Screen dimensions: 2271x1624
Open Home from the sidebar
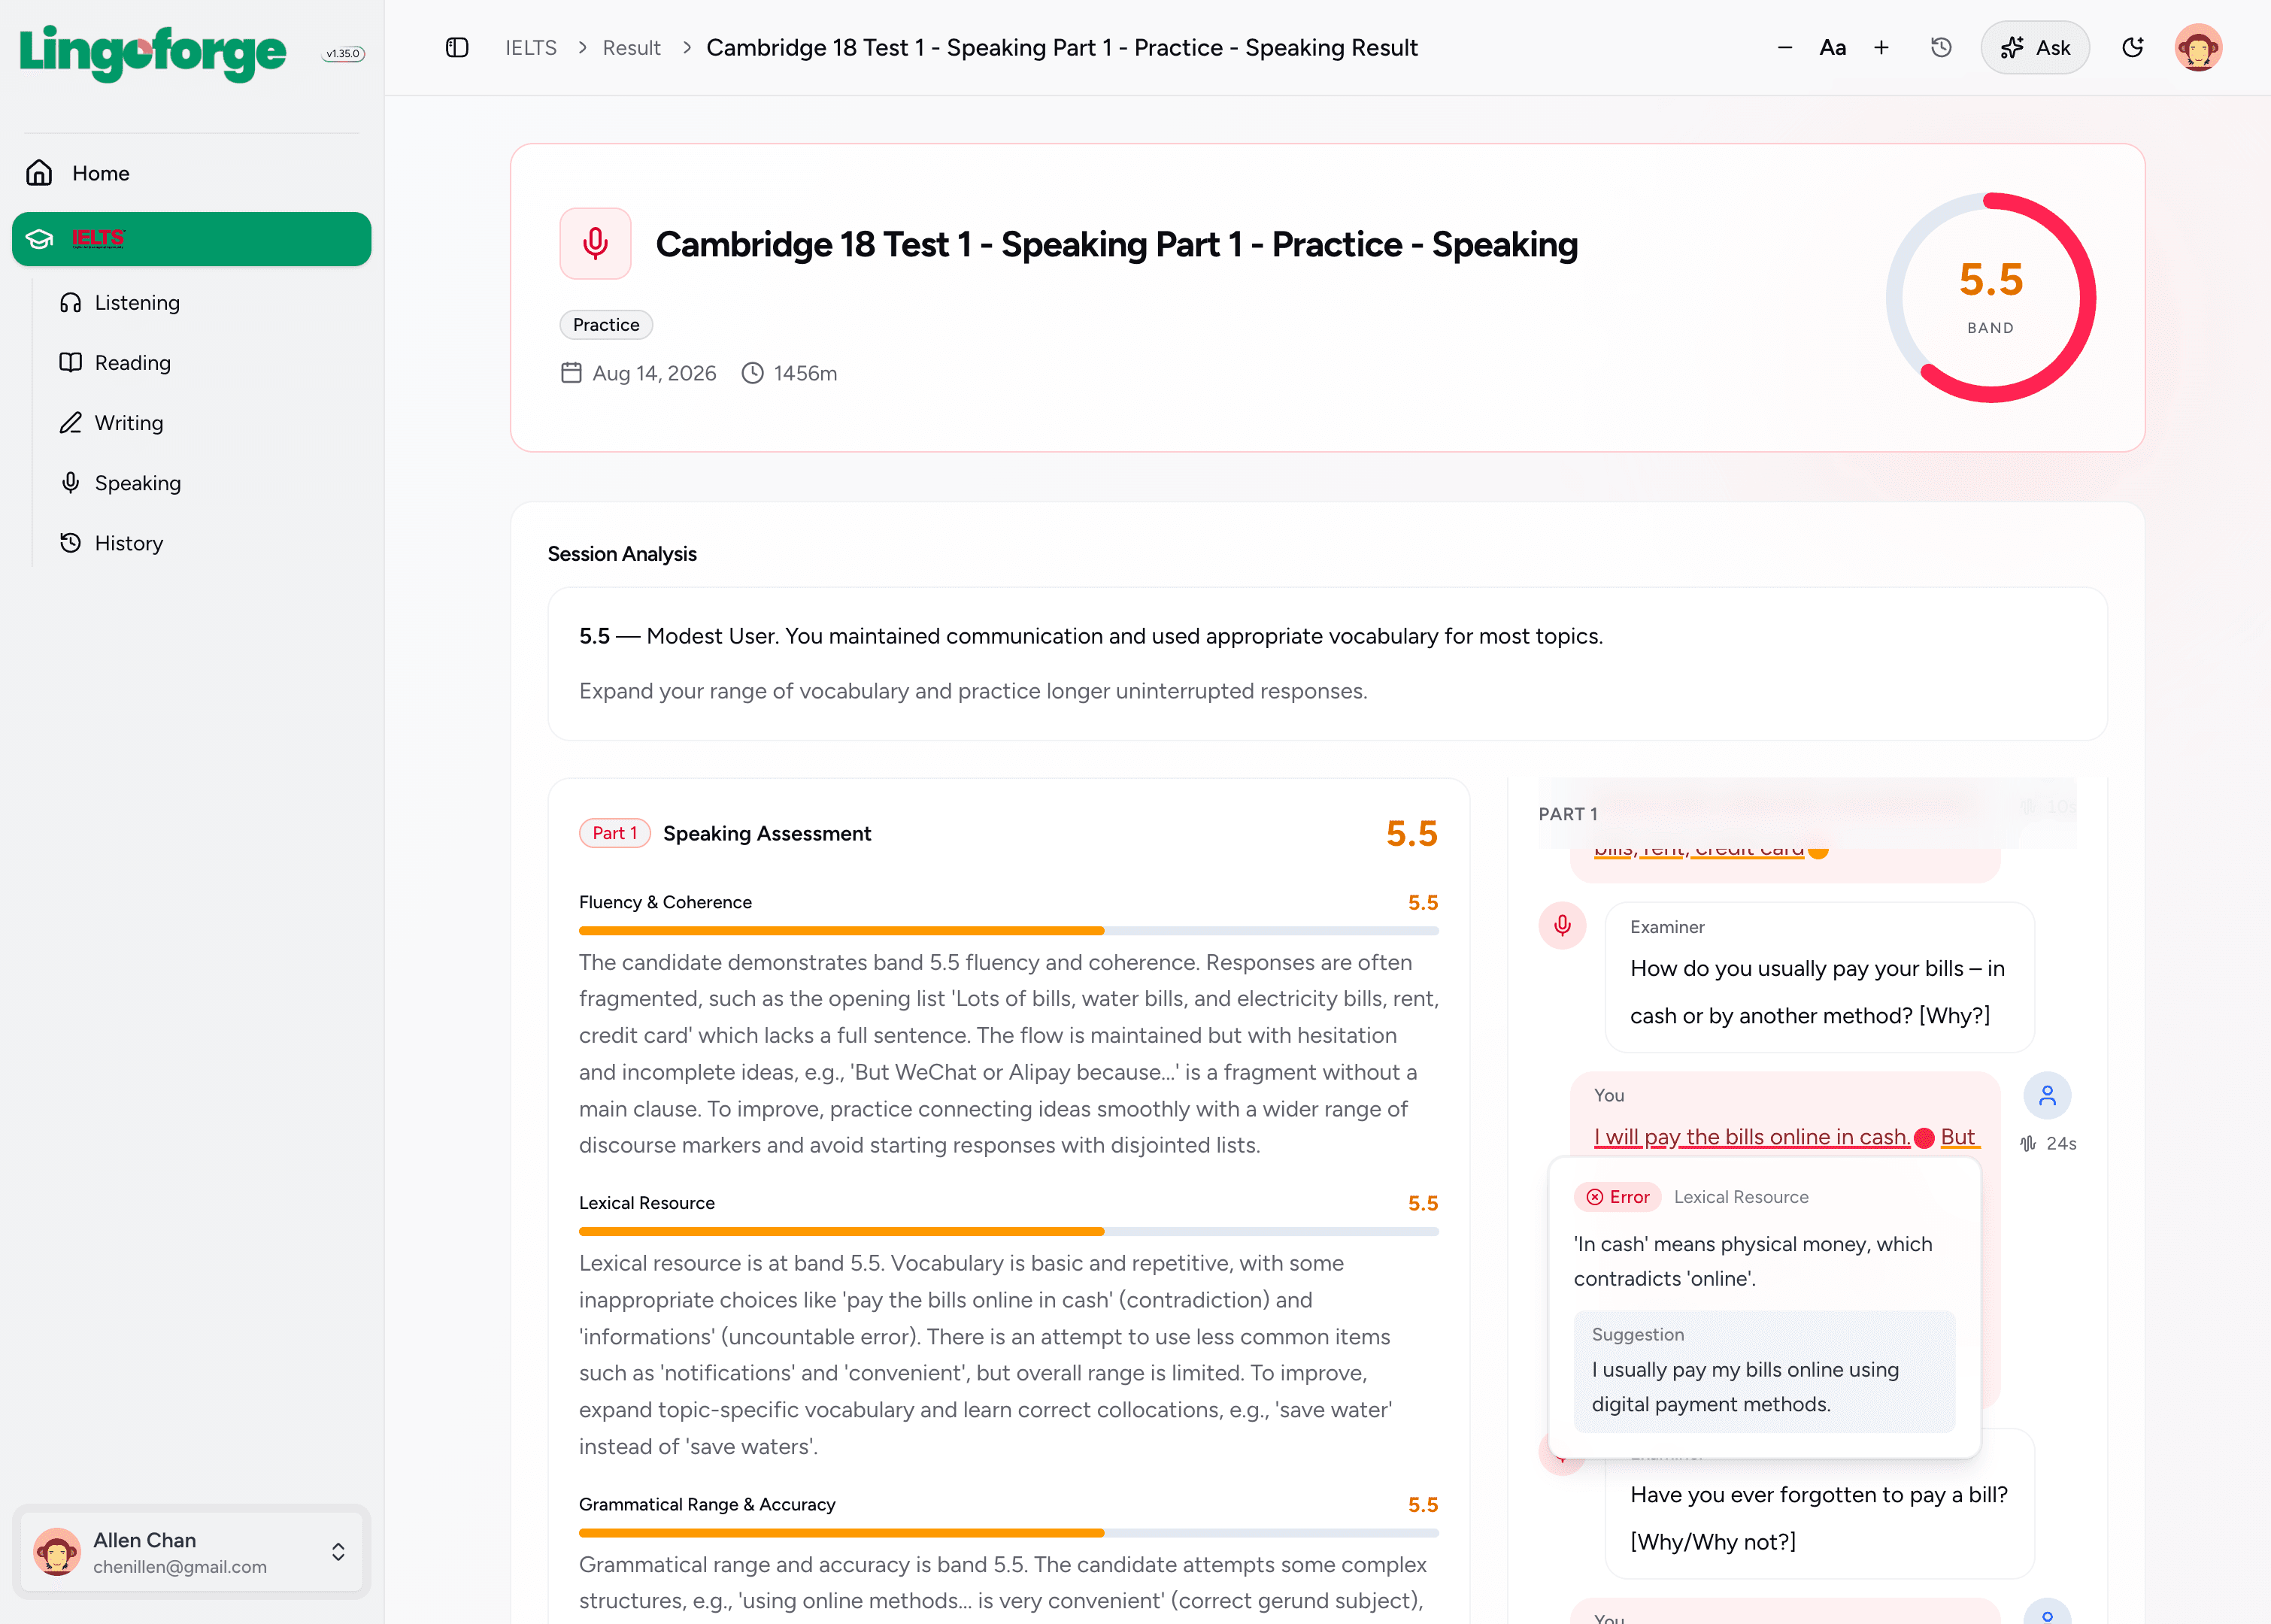(191, 173)
